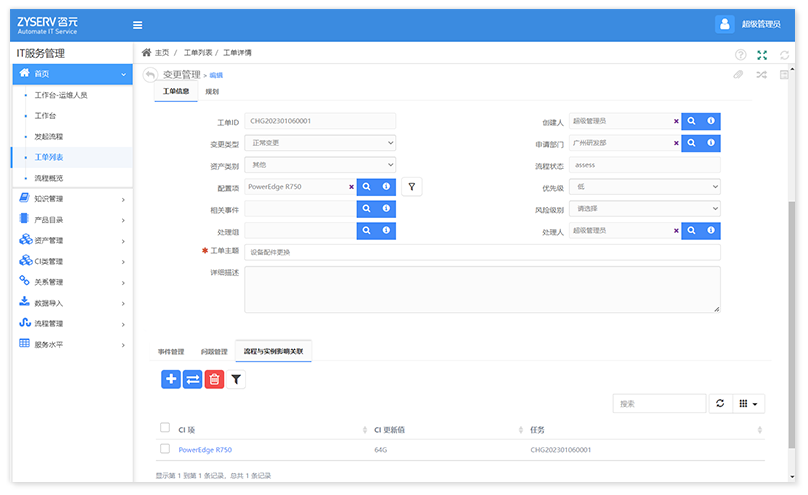Show info for the handler field
The height and width of the screenshot is (495, 808).
point(711,230)
